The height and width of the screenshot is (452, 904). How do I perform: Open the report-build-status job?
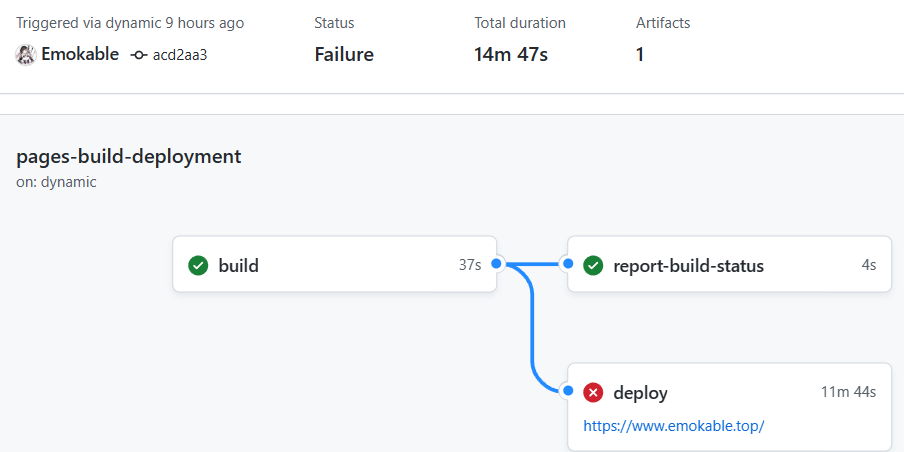(x=688, y=265)
